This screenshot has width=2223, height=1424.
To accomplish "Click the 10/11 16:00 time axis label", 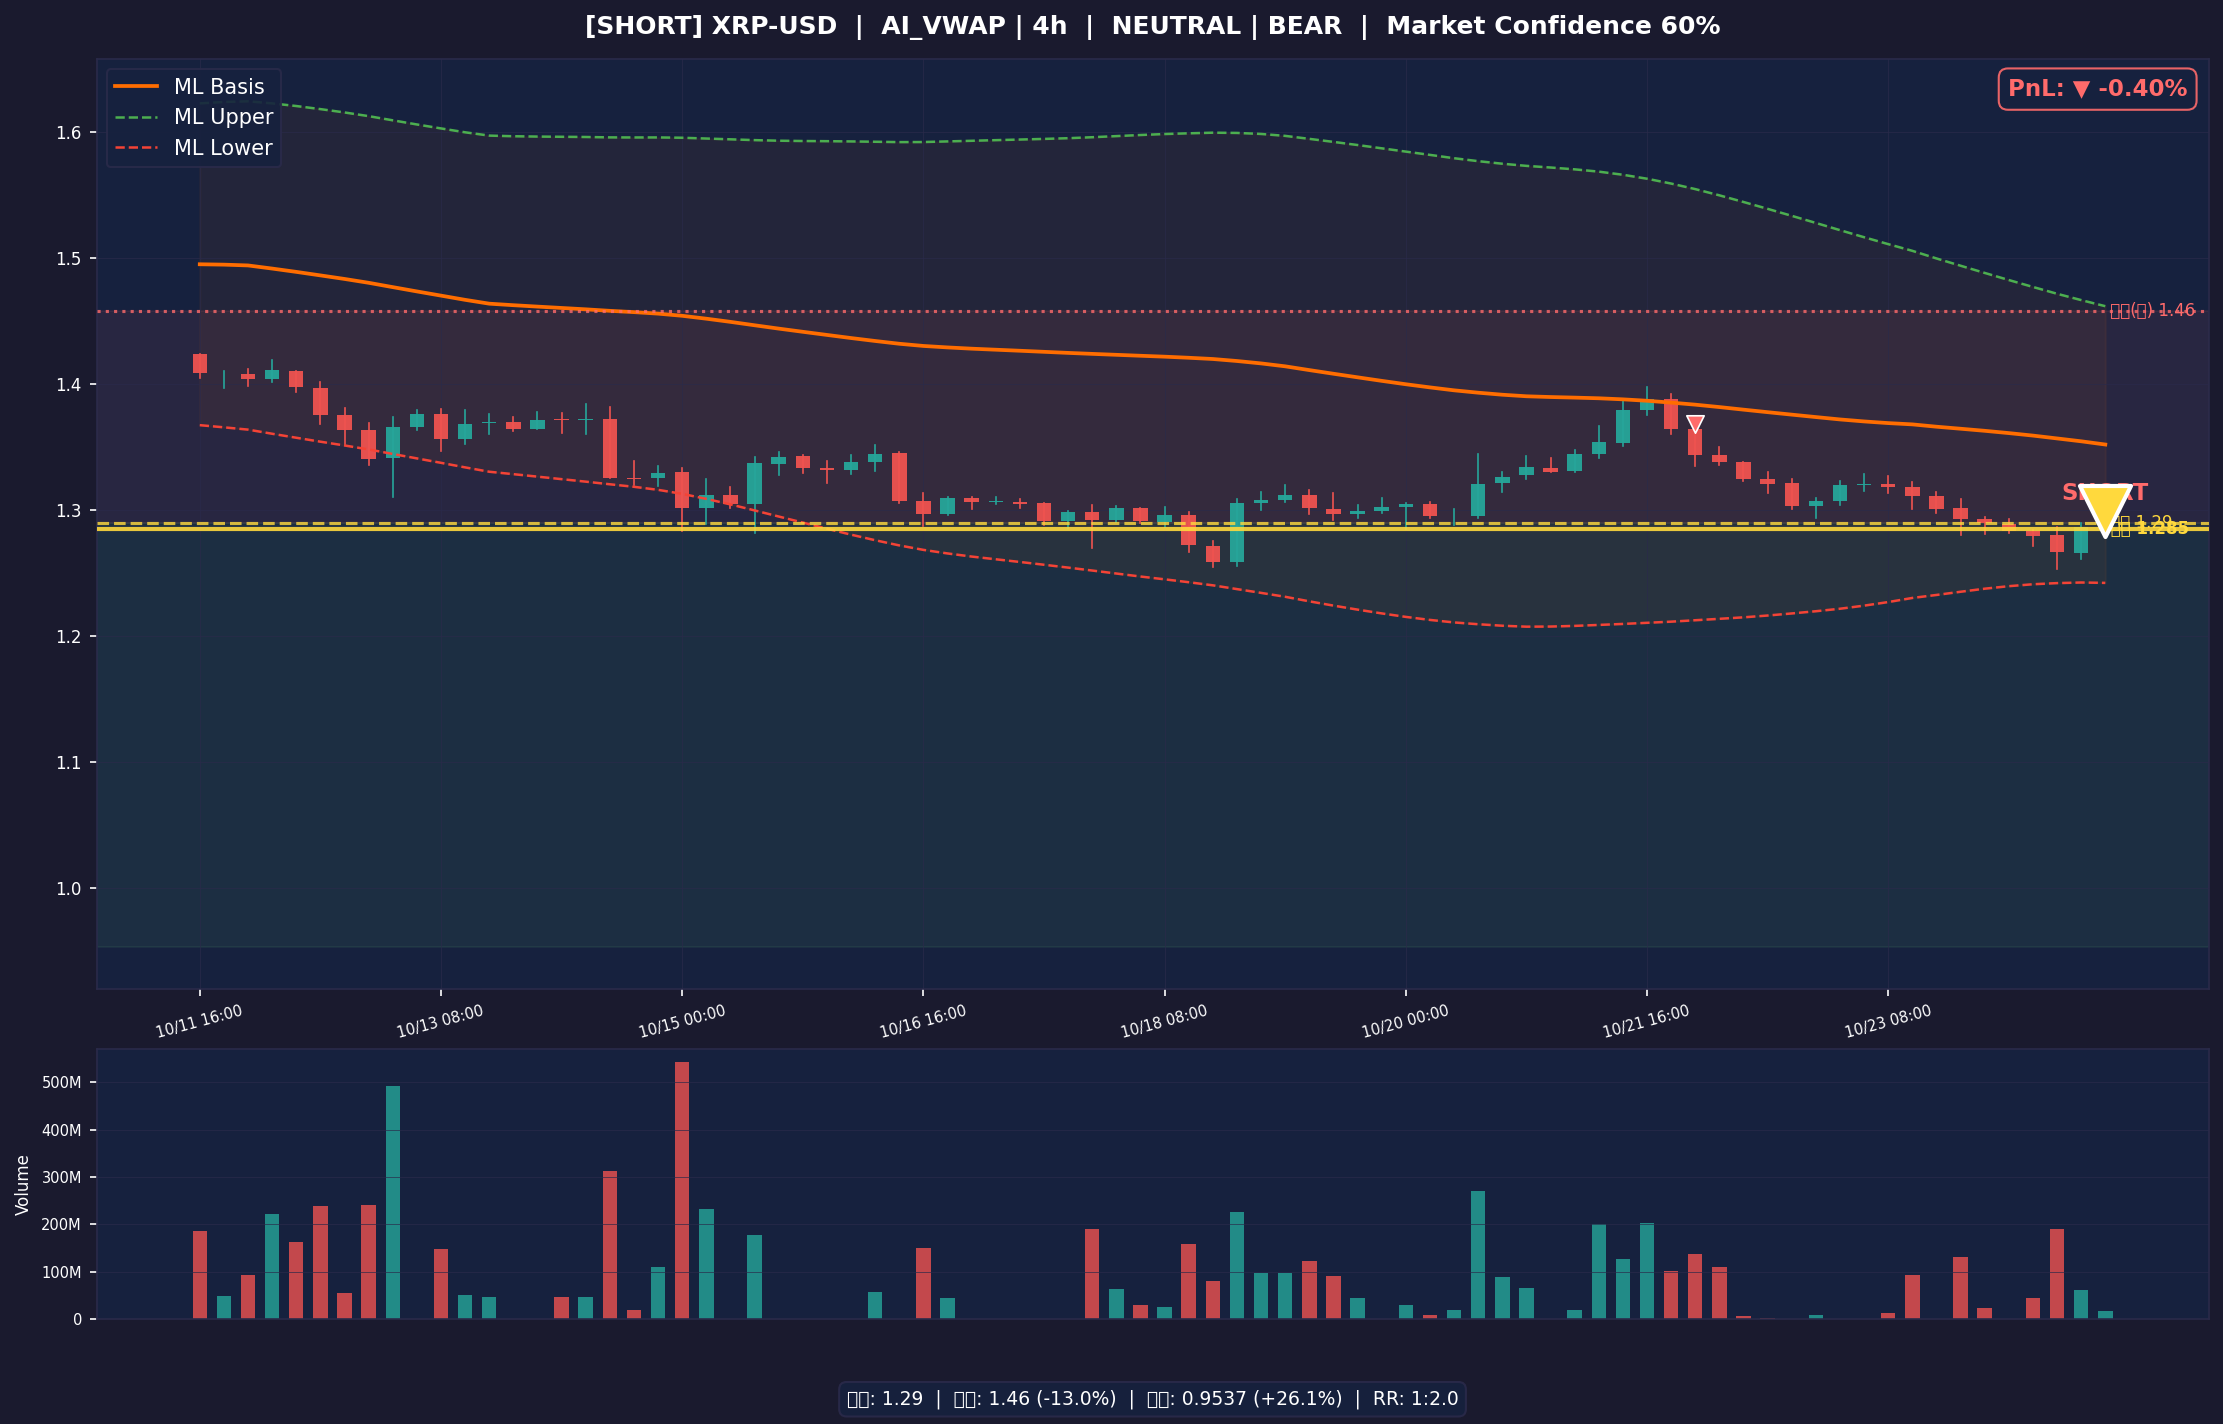I will (x=199, y=1022).
